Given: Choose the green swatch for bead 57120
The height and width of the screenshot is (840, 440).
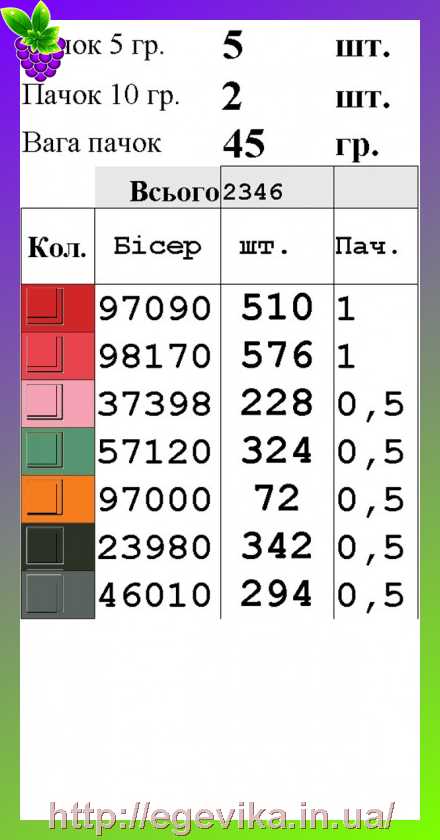Looking at the screenshot, I should coord(58,451).
